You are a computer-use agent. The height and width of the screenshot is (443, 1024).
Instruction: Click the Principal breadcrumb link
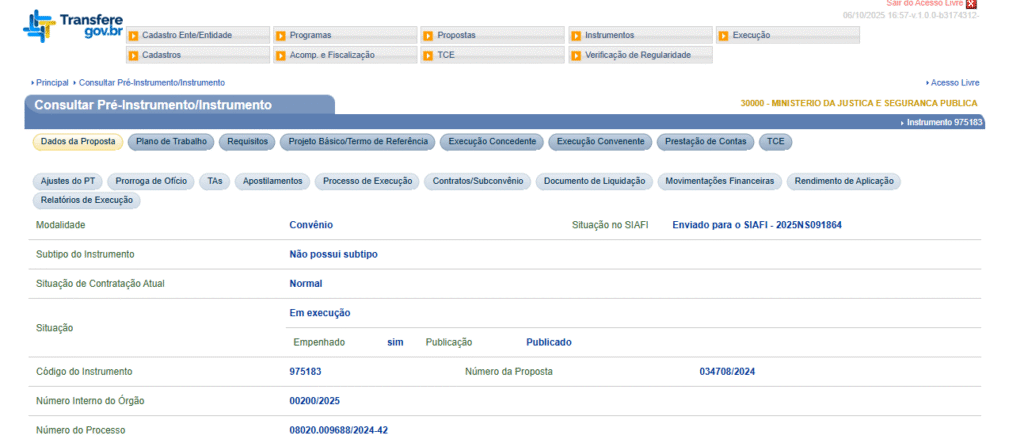[x=52, y=82]
